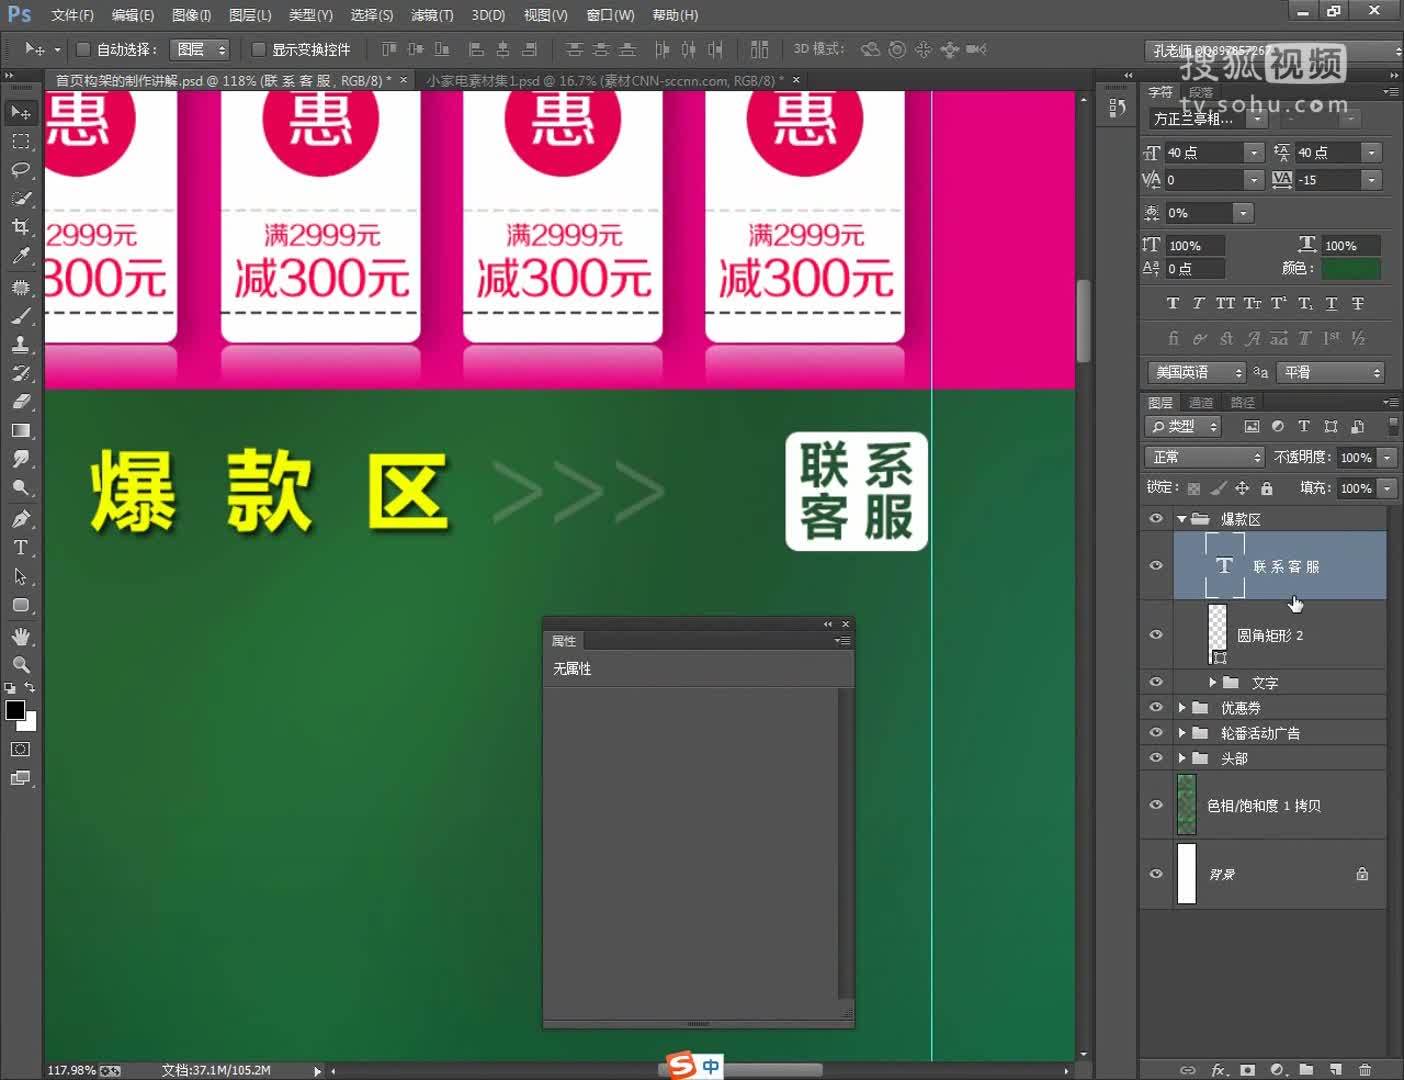Open the fx layer styles menu icon
1404x1080 pixels.
click(x=1218, y=1070)
